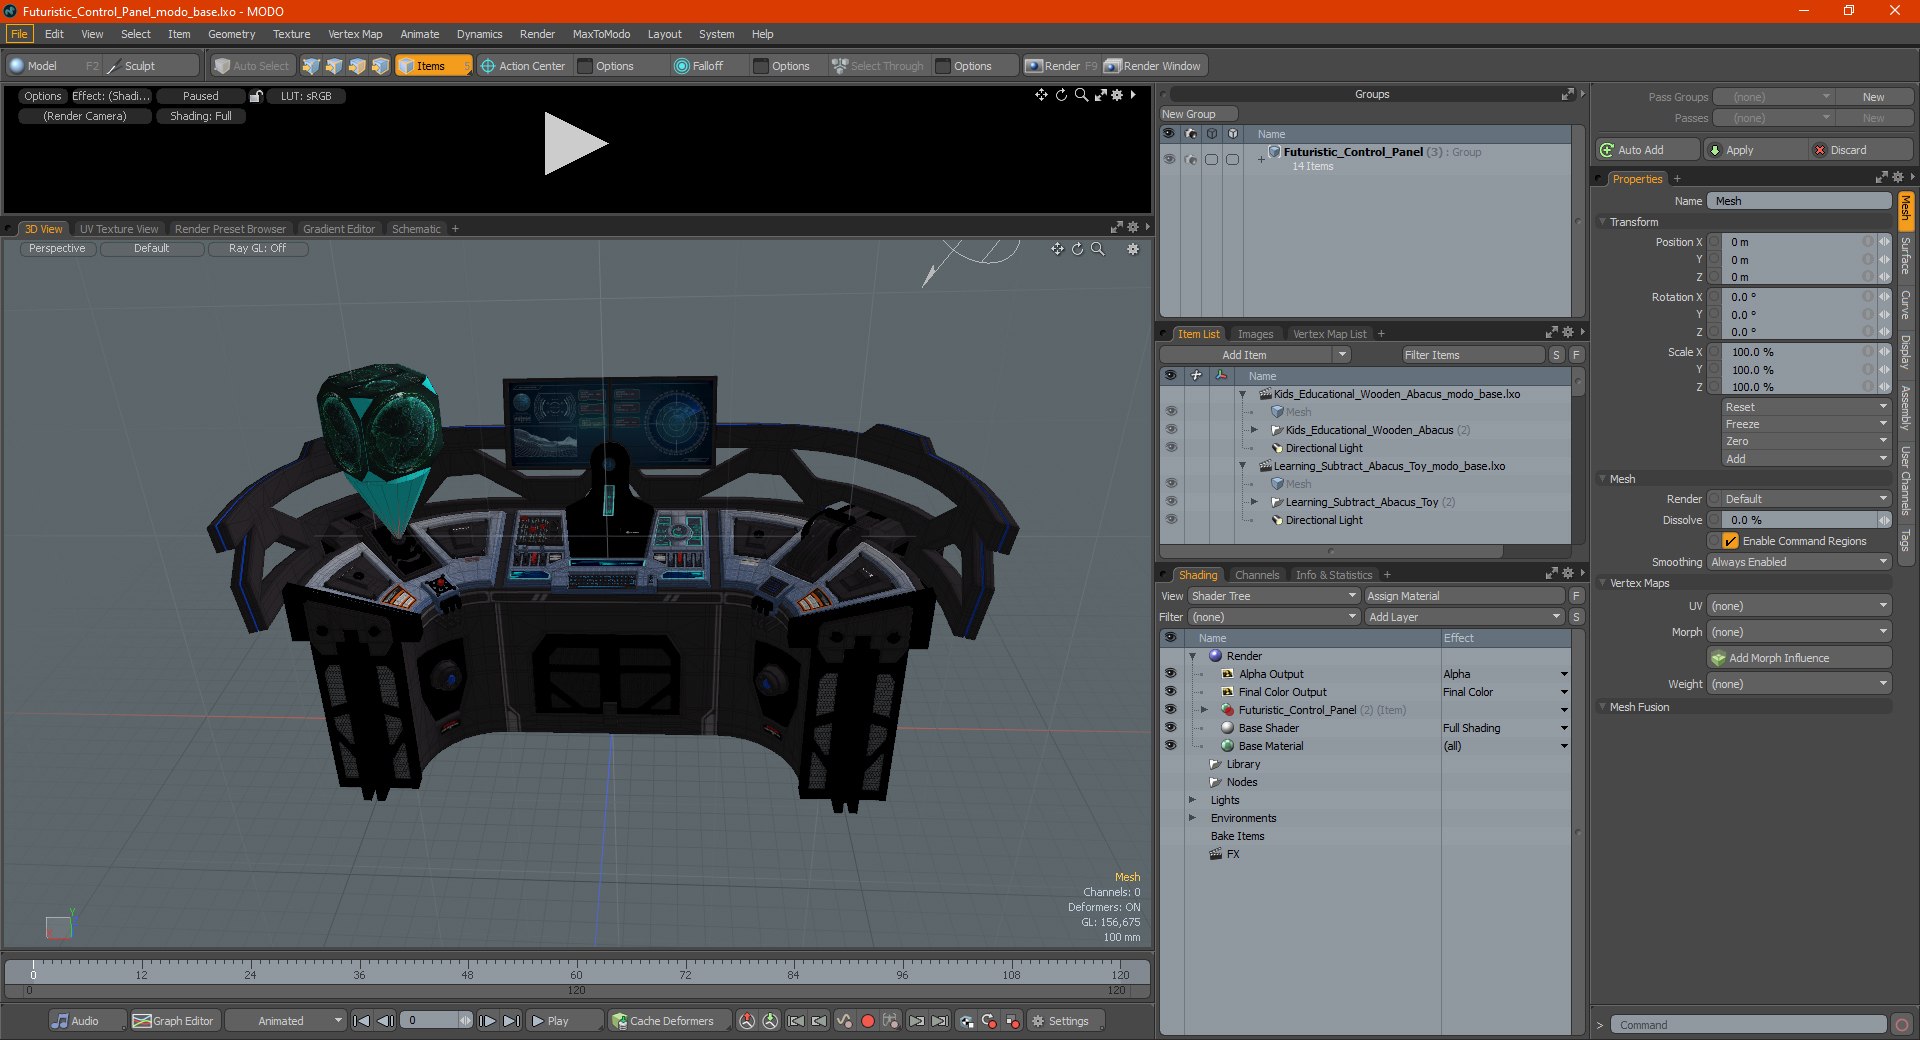Unlock the preview render lock icon

coord(256,96)
